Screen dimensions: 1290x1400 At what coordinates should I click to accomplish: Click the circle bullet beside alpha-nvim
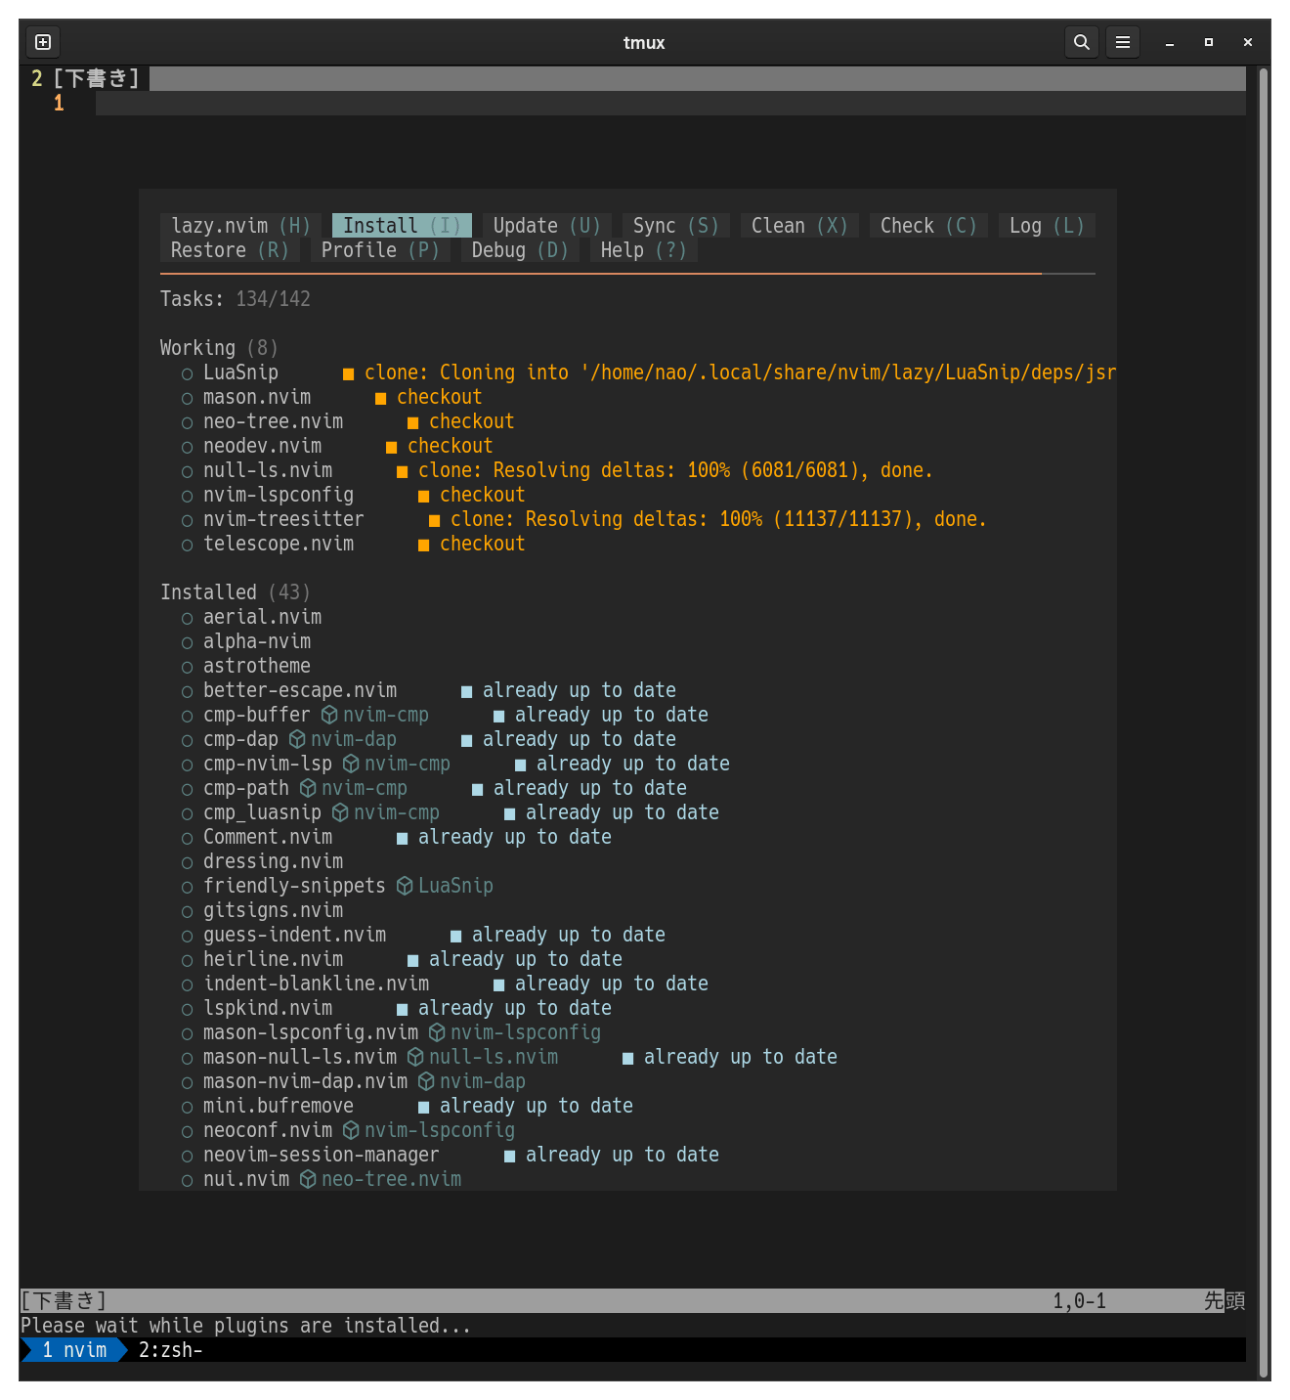[187, 643]
